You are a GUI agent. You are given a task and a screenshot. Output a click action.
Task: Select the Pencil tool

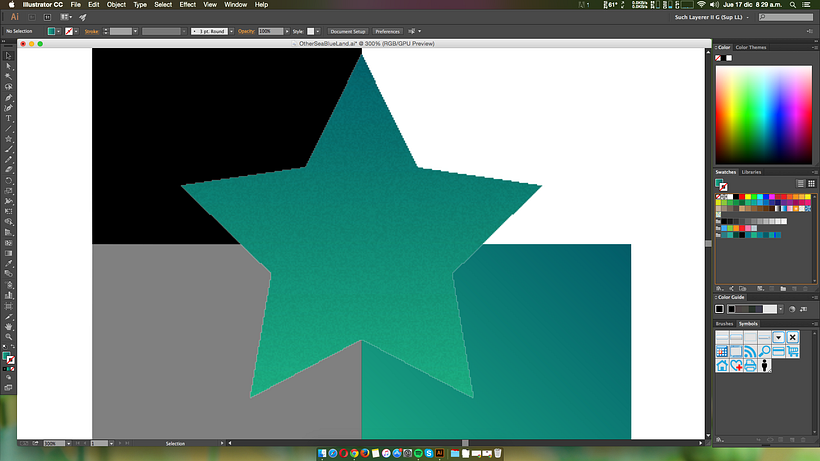click(8, 159)
